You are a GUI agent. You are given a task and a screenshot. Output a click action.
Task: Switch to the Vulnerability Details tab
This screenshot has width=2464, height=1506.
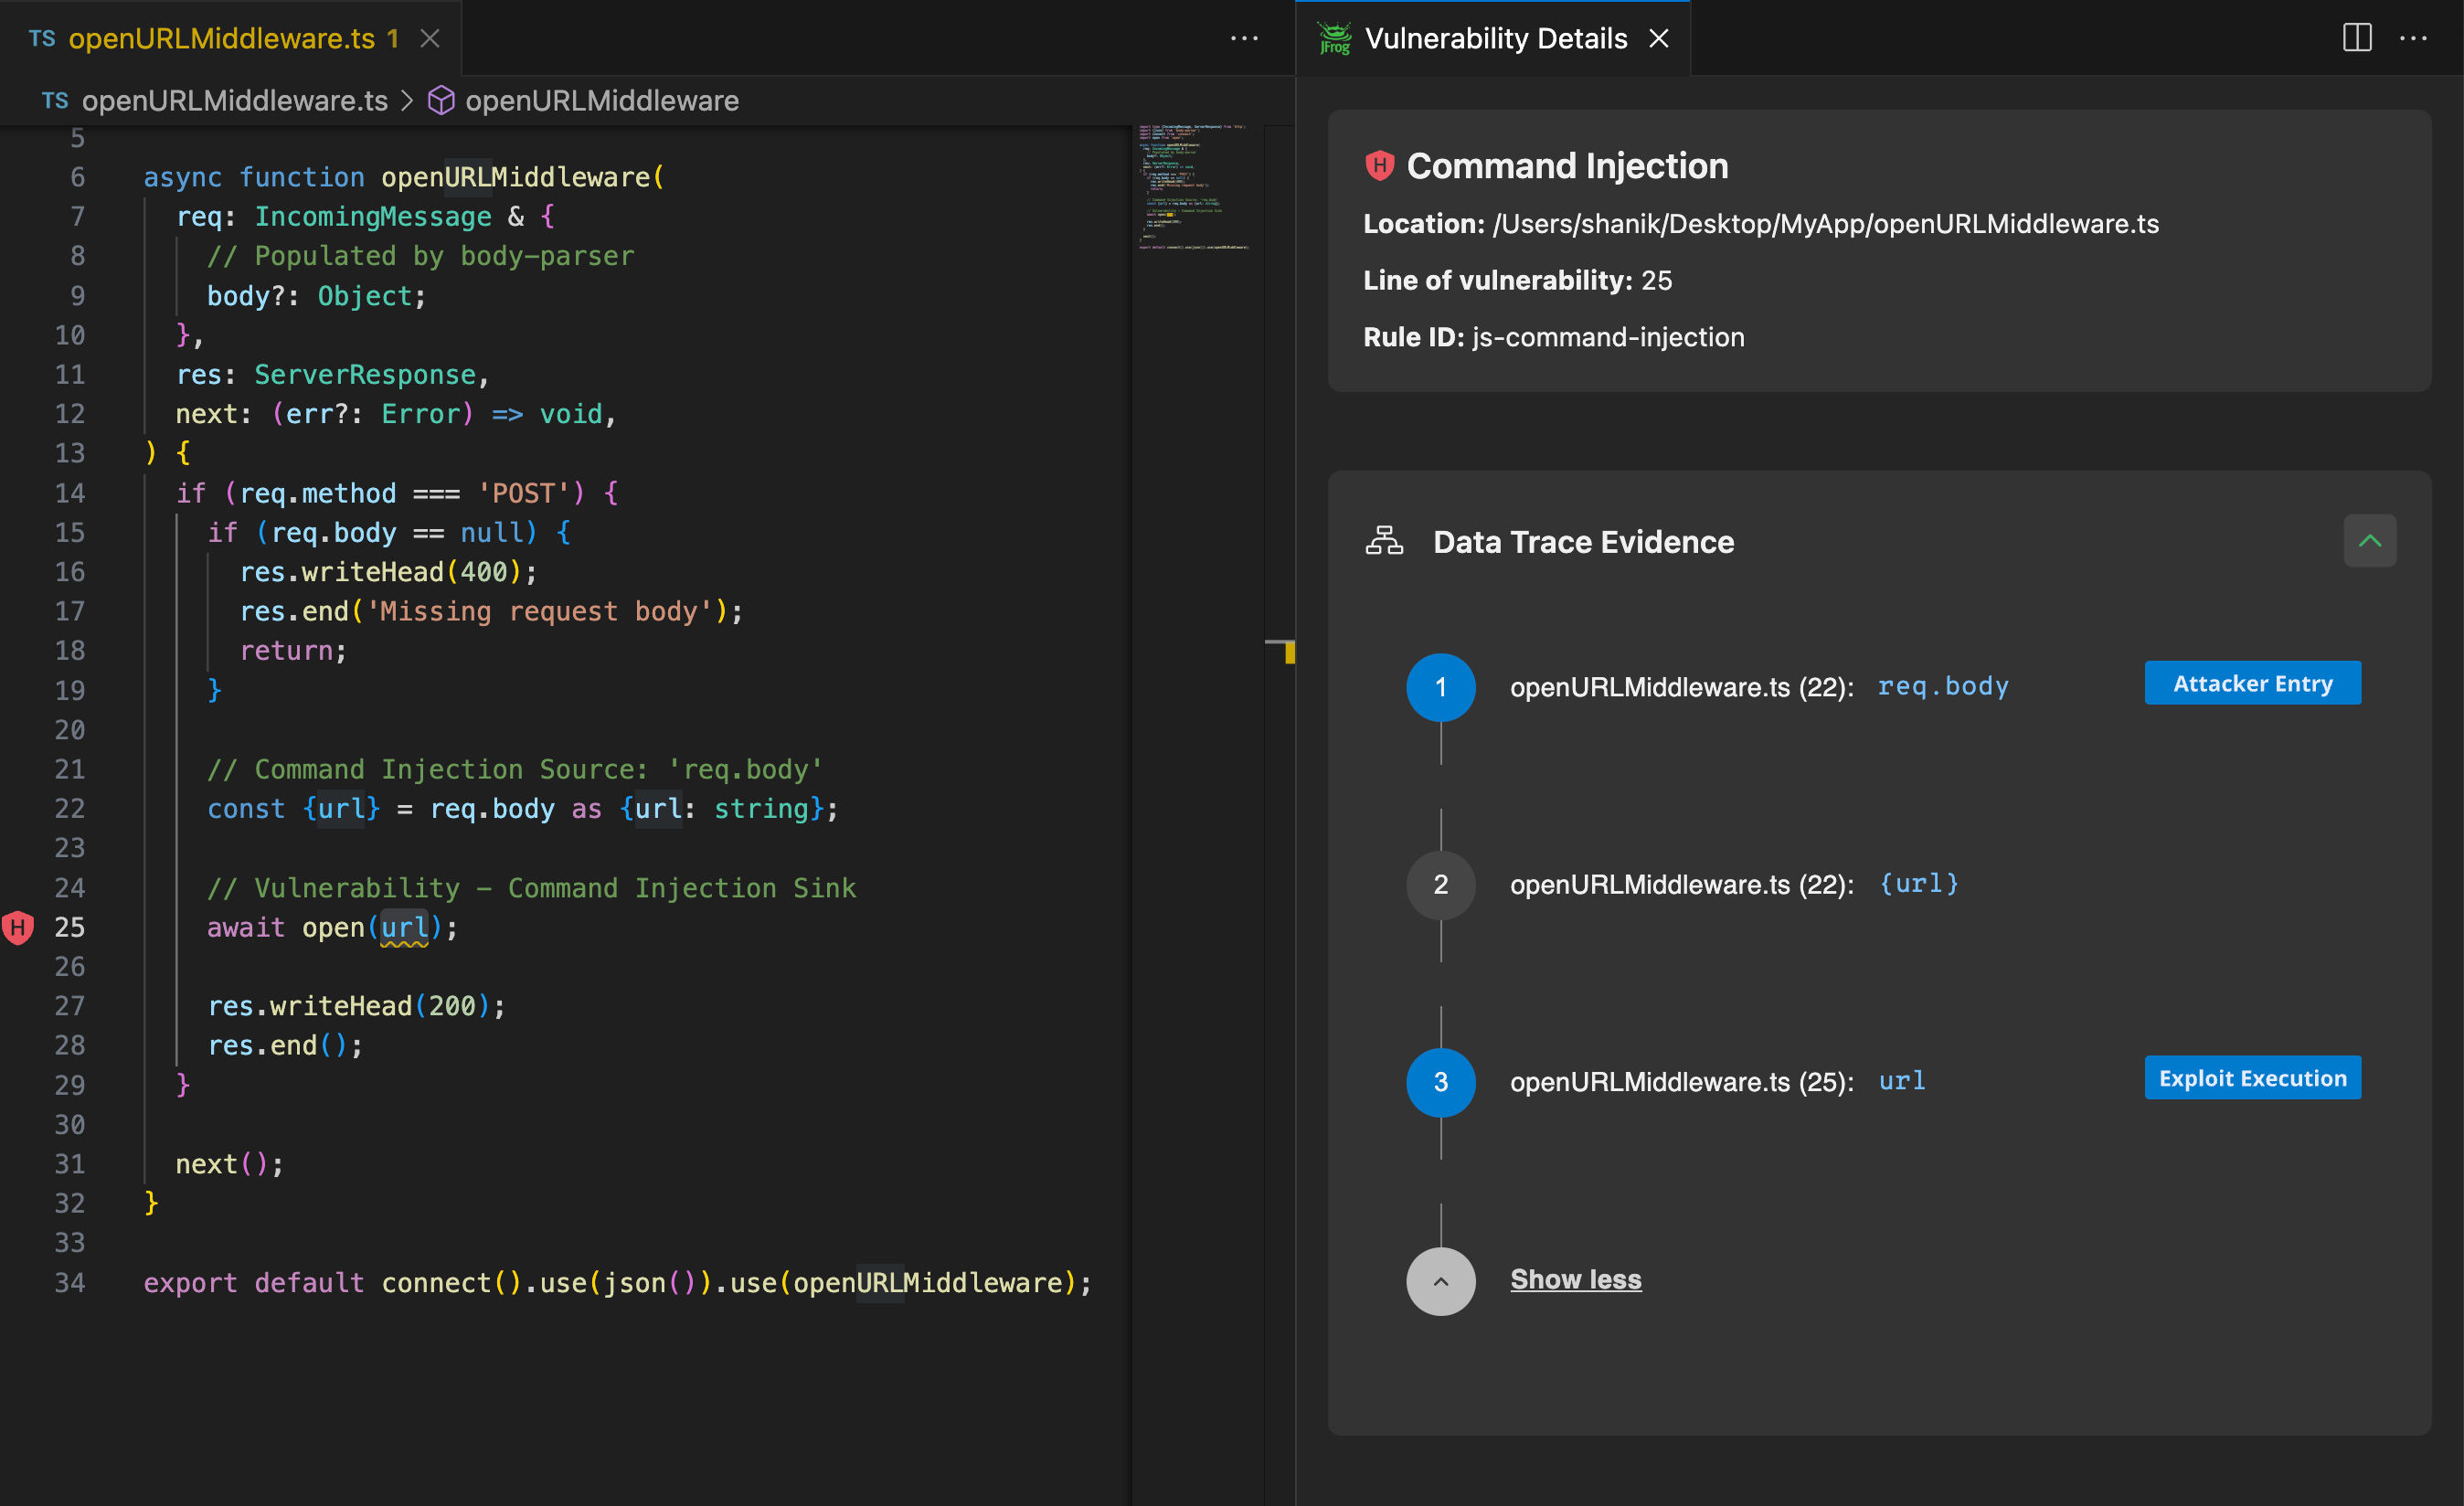point(1495,38)
